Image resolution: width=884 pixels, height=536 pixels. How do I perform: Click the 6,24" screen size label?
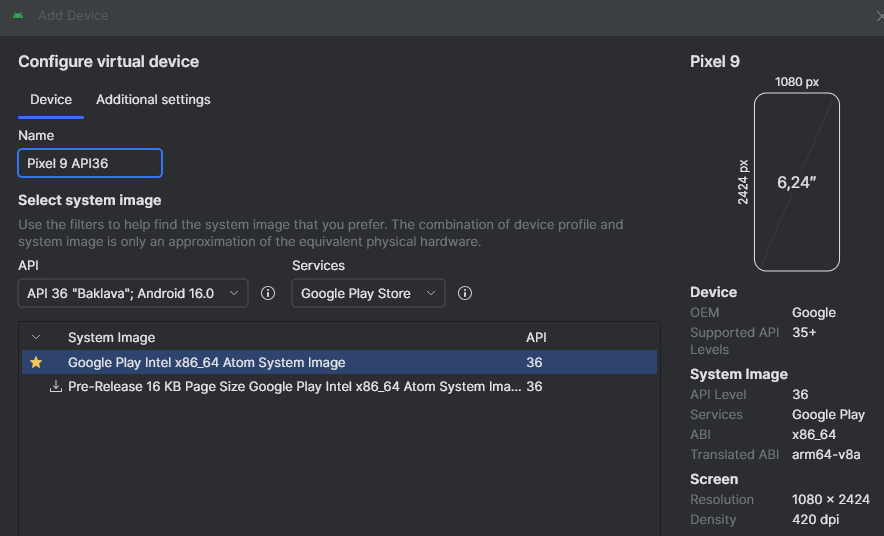(797, 183)
